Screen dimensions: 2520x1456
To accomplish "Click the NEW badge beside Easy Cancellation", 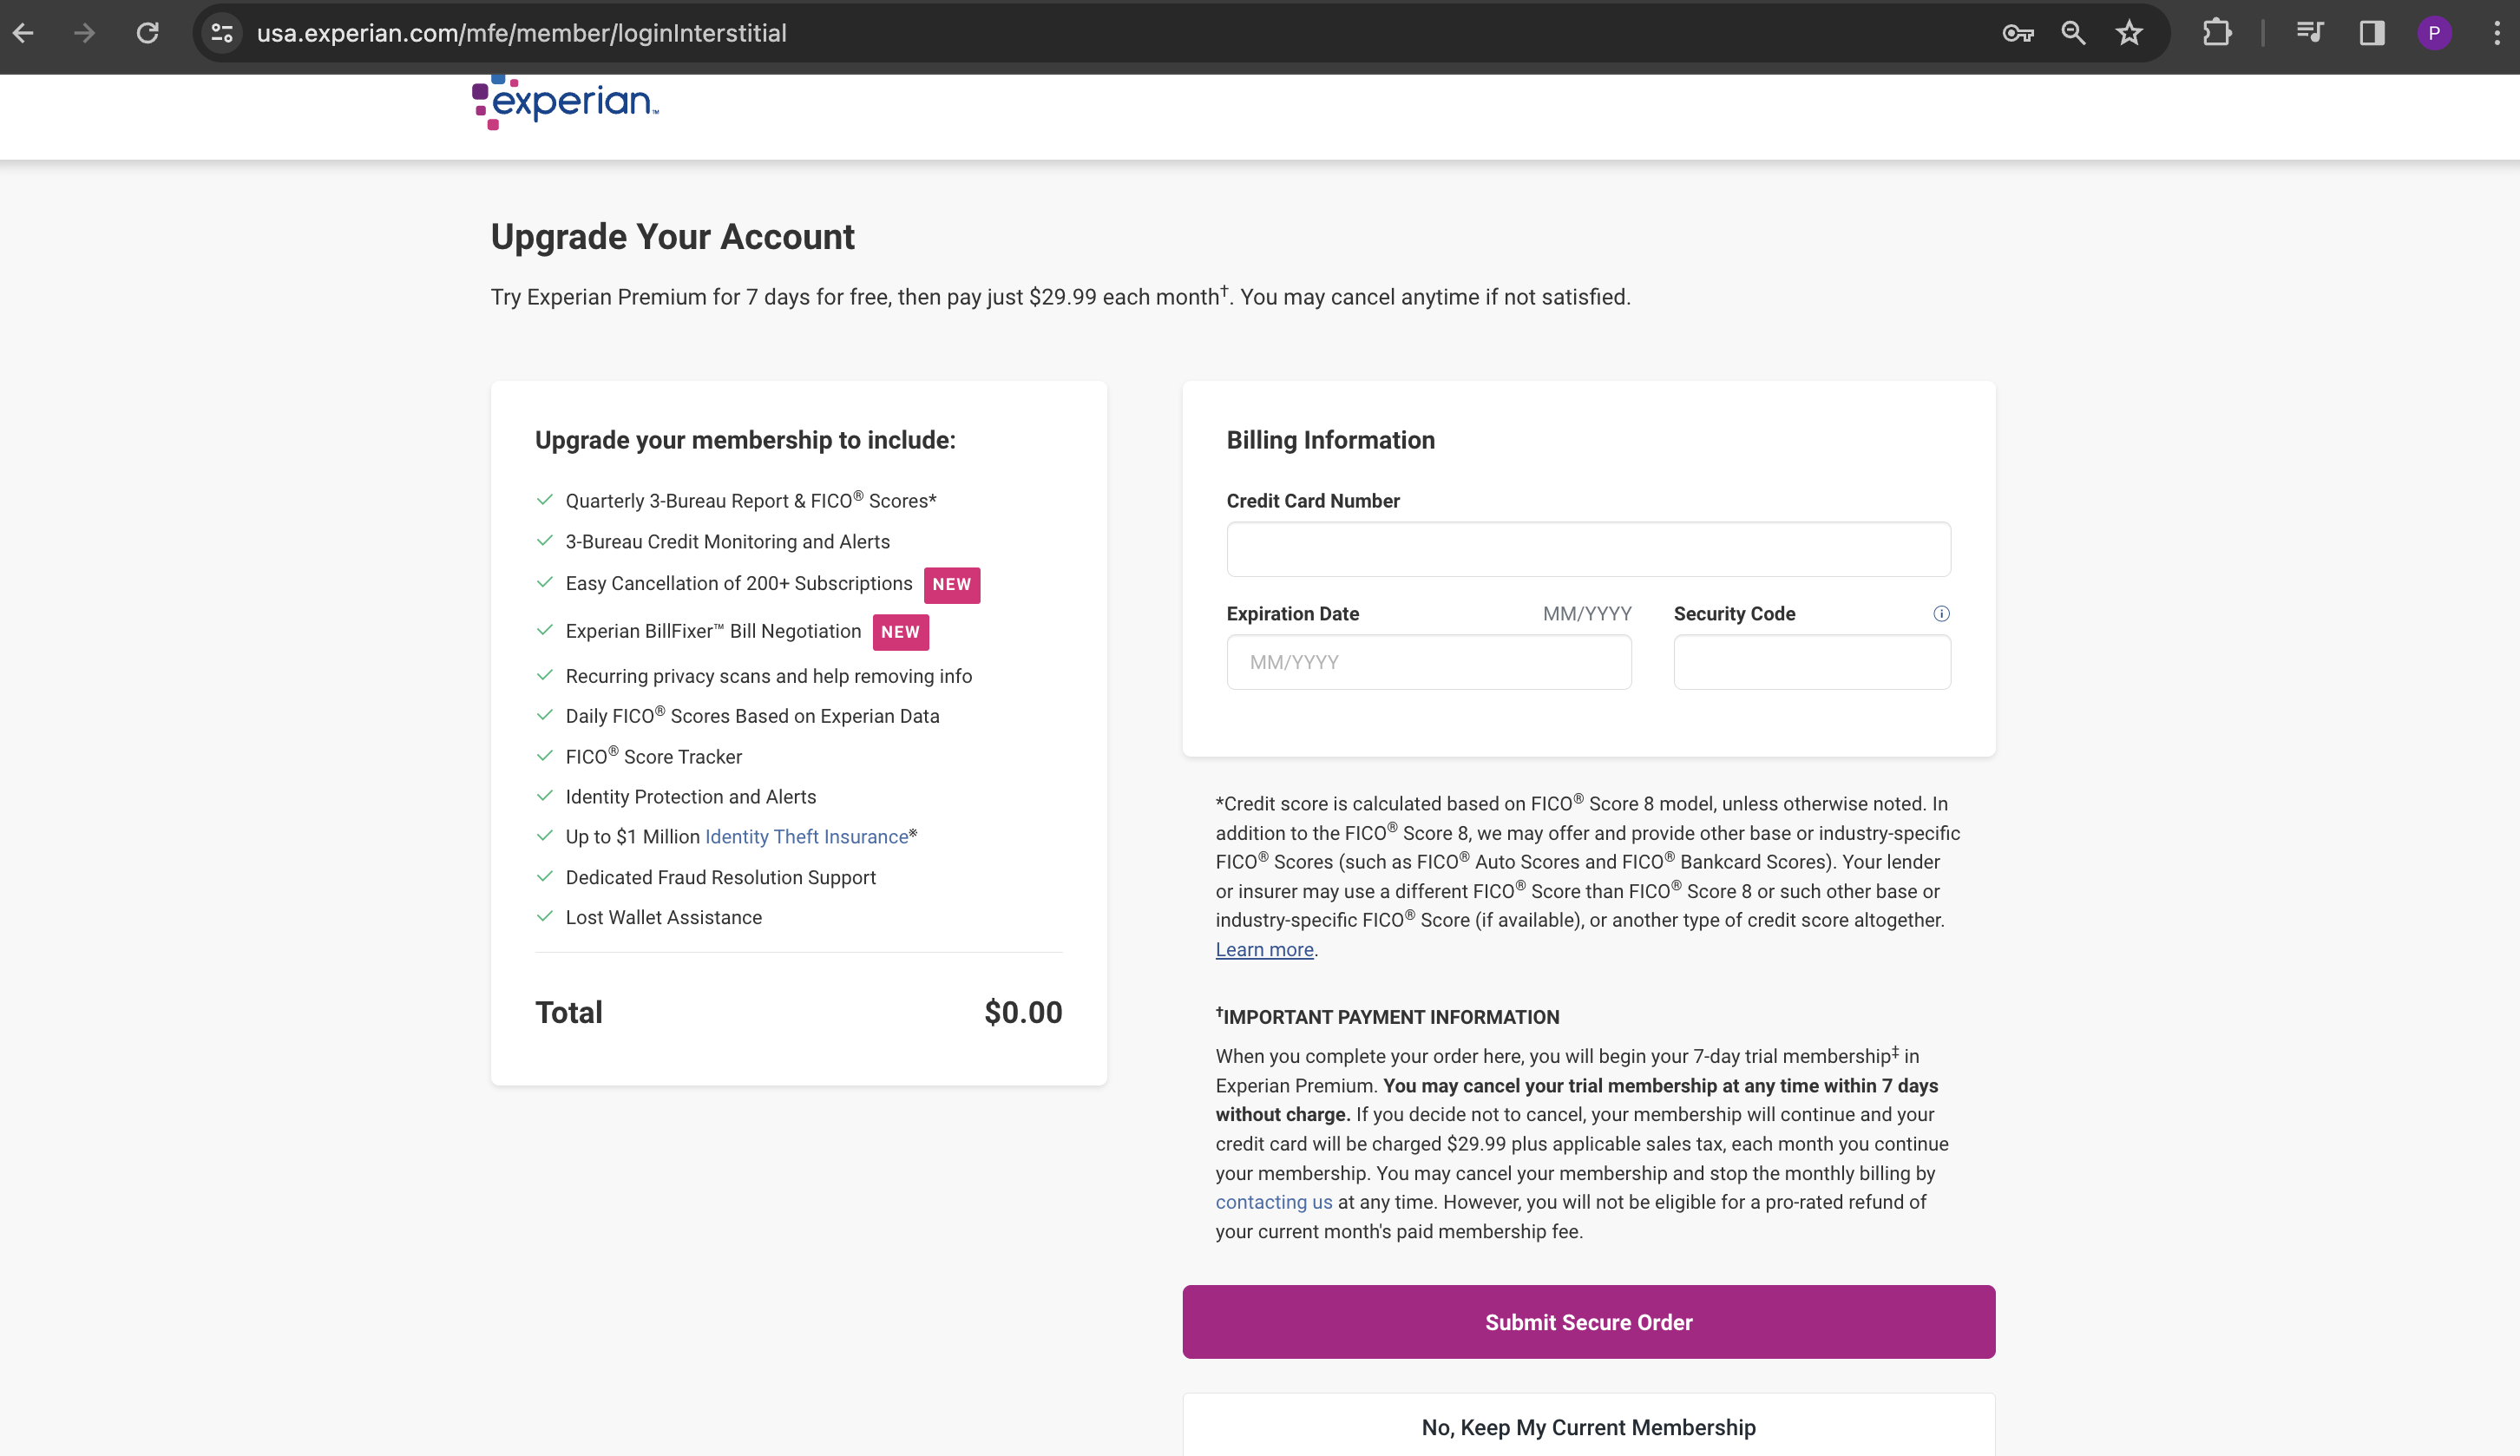I will click(951, 585).
